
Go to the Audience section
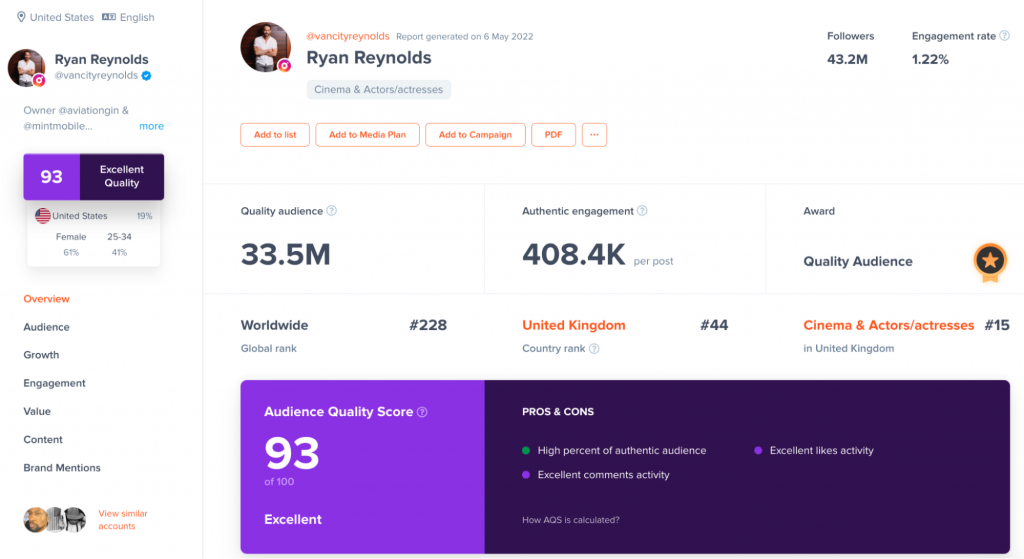[46, 327]
